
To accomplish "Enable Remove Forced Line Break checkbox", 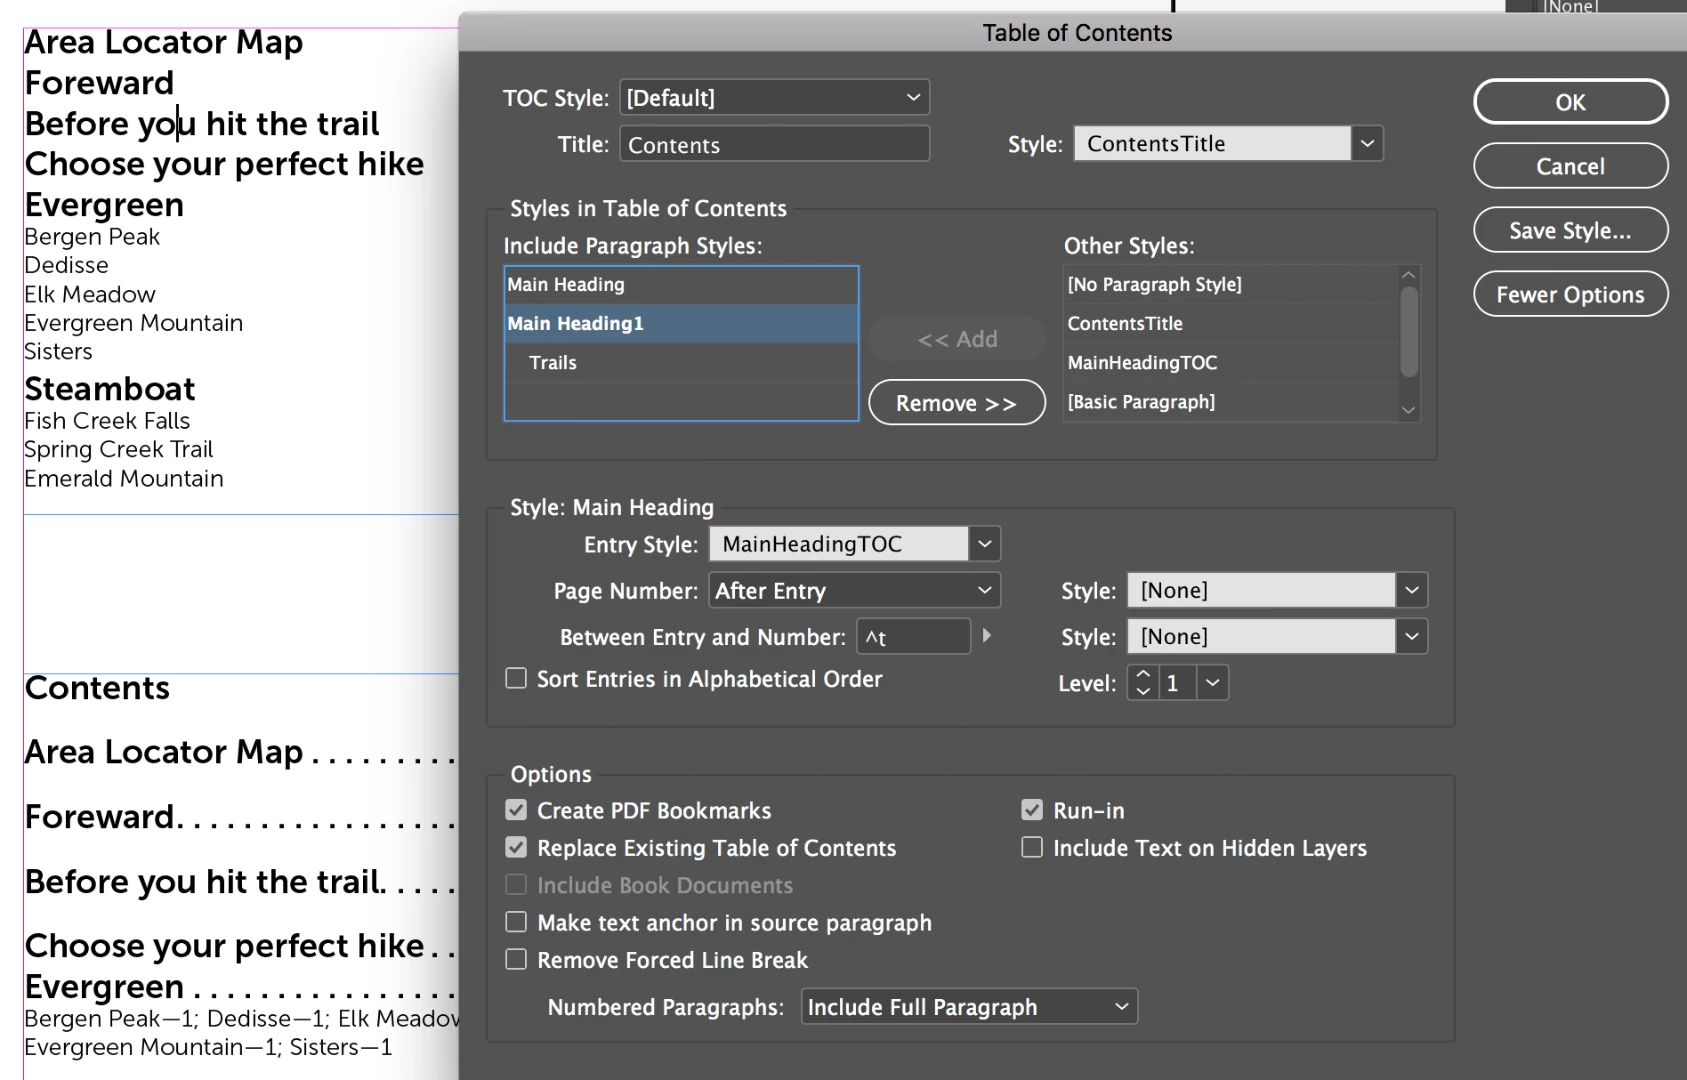I will pos(516,959).
